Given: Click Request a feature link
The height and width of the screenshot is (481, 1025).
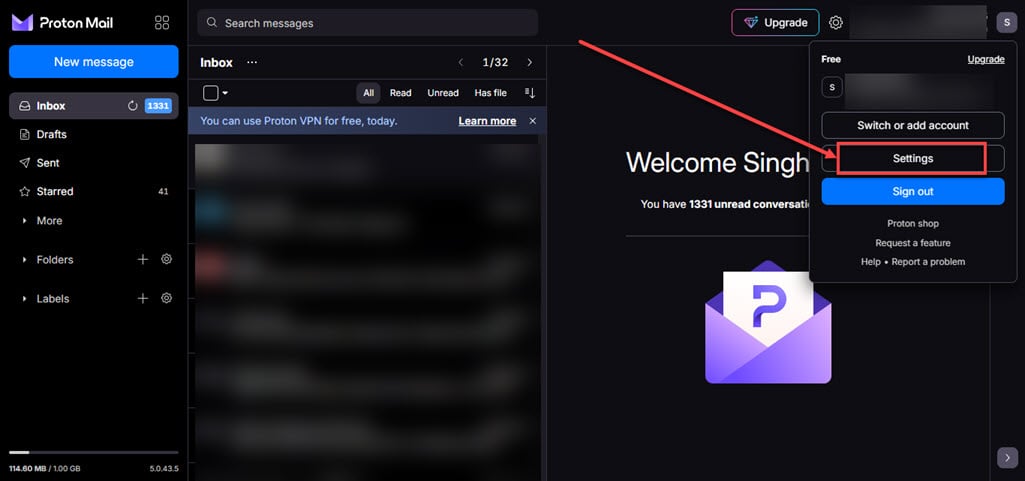Looking at the screenshot, I should pyautogui.click(x=913, y=243).
